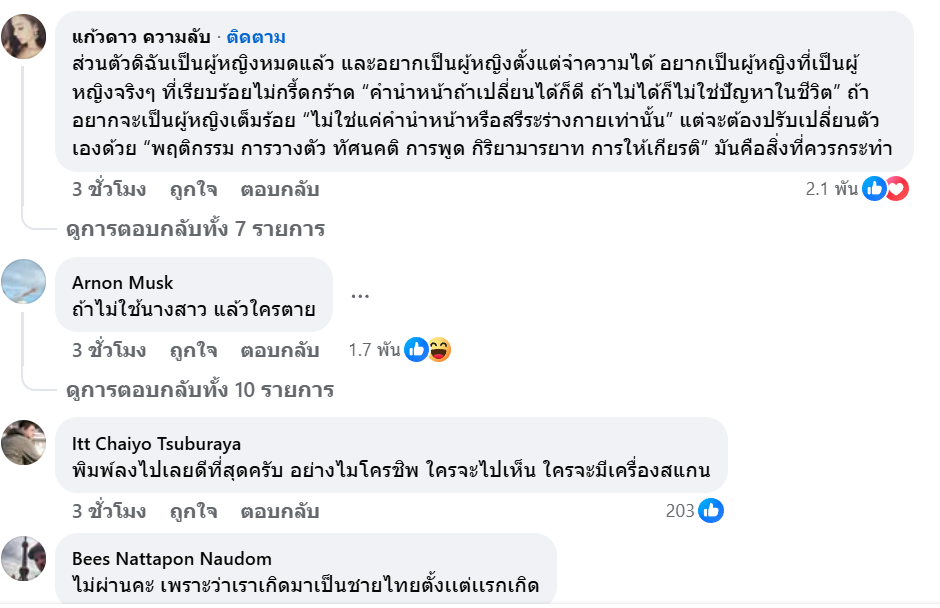This screenshot has height=608, width=940.
Task: Open แก้วดาว ความลับ's profile picture
Action: click(24, 37)
